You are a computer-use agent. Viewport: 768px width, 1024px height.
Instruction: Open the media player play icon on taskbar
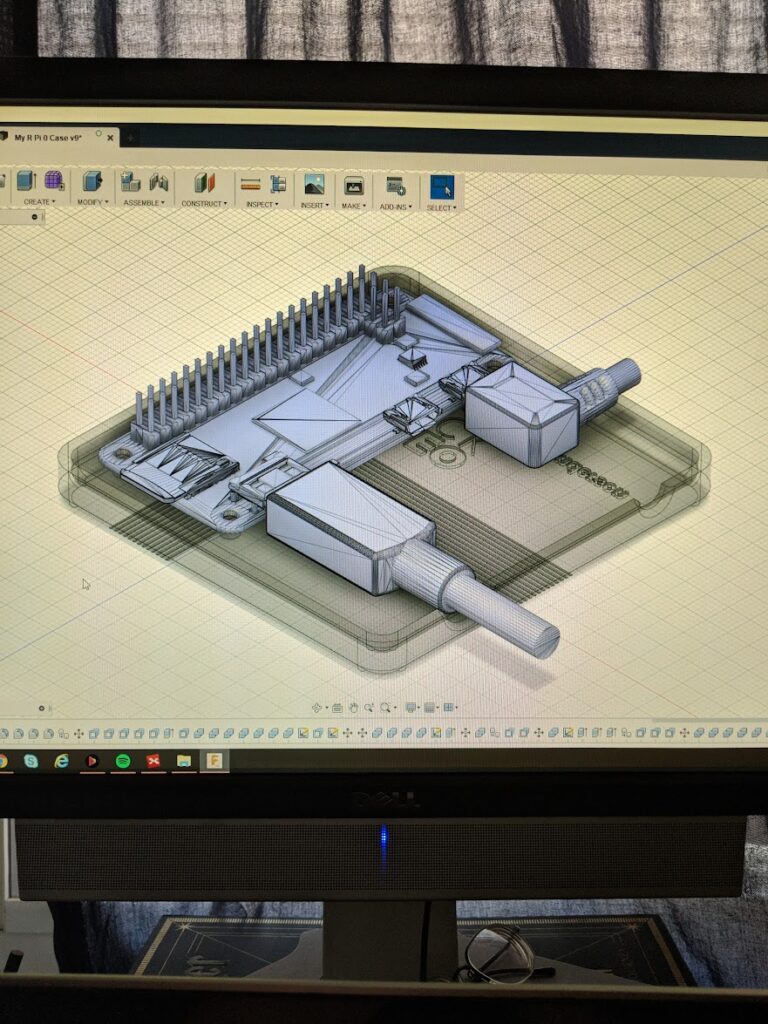[92, 761]
